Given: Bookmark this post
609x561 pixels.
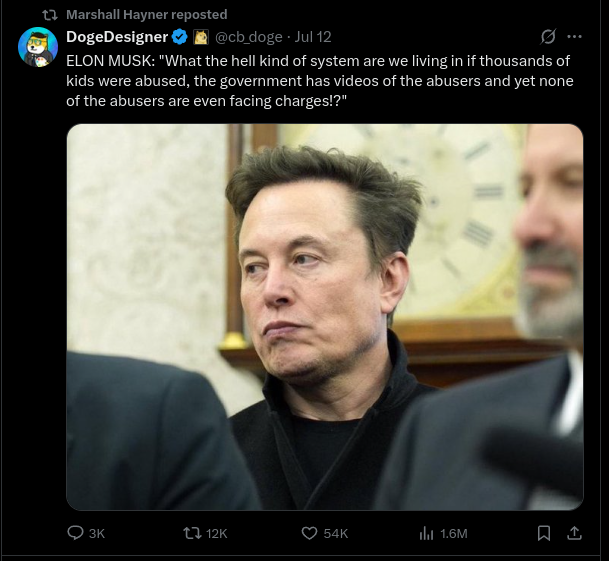Looking at the screenshot, I should 543,533.
